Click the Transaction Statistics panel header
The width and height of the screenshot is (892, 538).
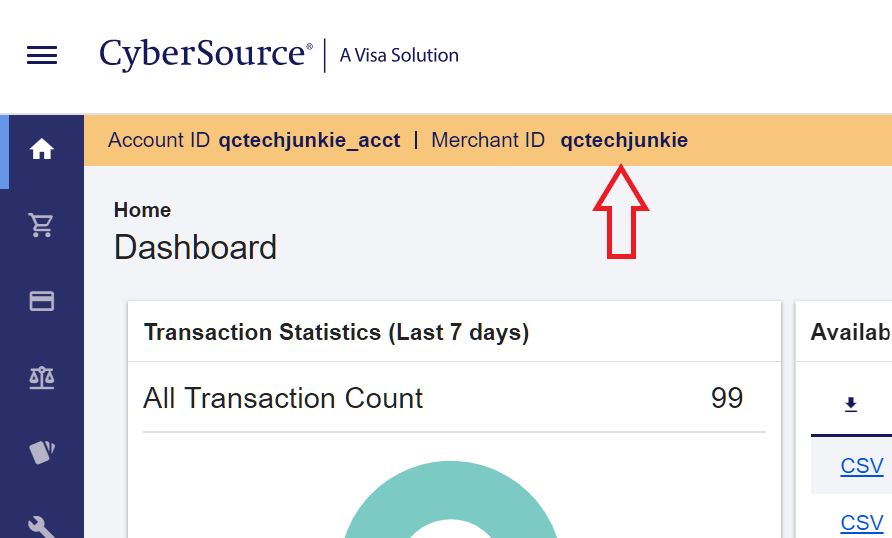(336, 332)
